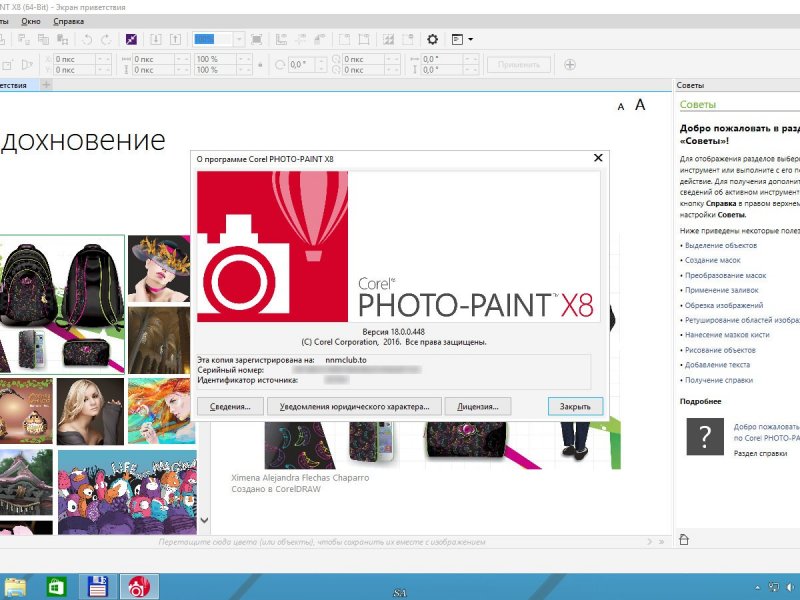Click Corel PHOTO-PAINT taskbar icon
Image resolution: width=800 pixels, height=600 pixels.
[139, 586]
